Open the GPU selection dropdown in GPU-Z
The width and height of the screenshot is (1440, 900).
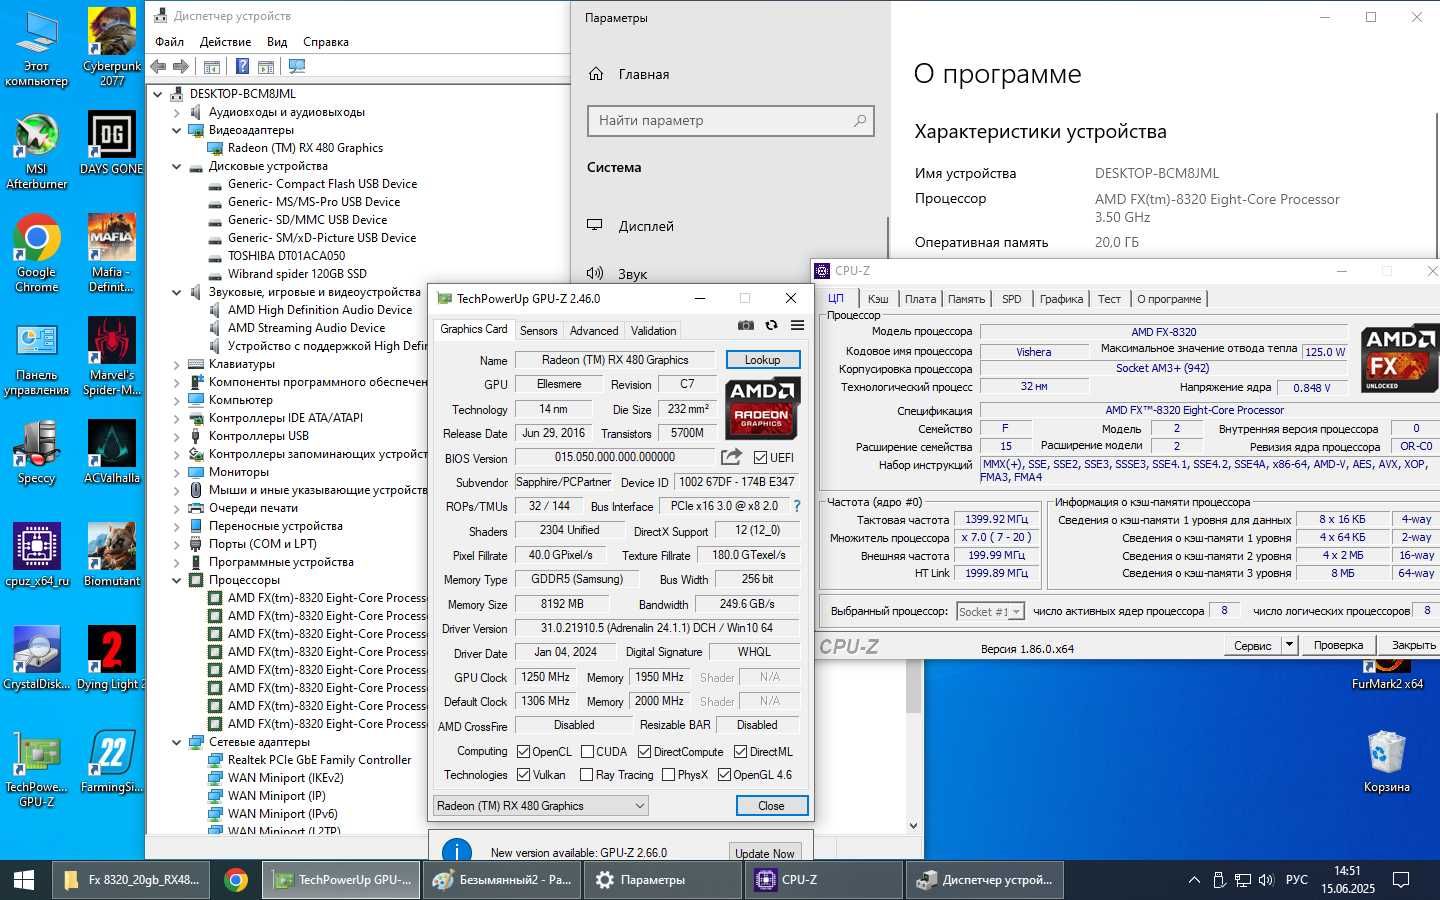tap(541, 806)
